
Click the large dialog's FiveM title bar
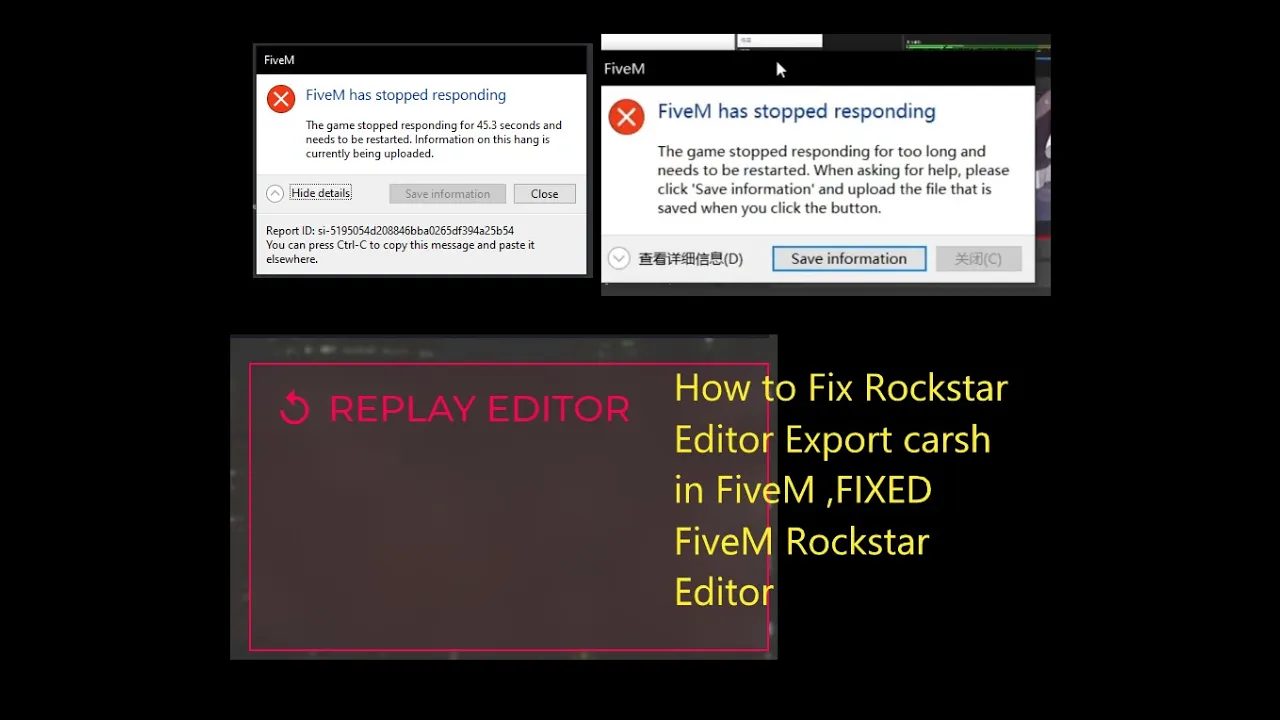(x=818, y=68)
